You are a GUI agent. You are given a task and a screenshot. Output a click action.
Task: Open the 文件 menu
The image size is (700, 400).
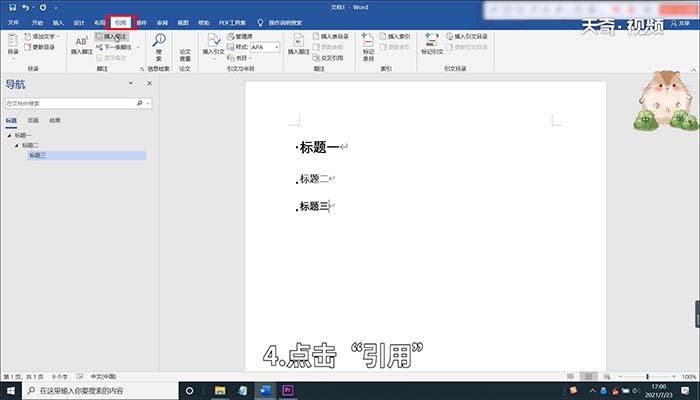13,22
